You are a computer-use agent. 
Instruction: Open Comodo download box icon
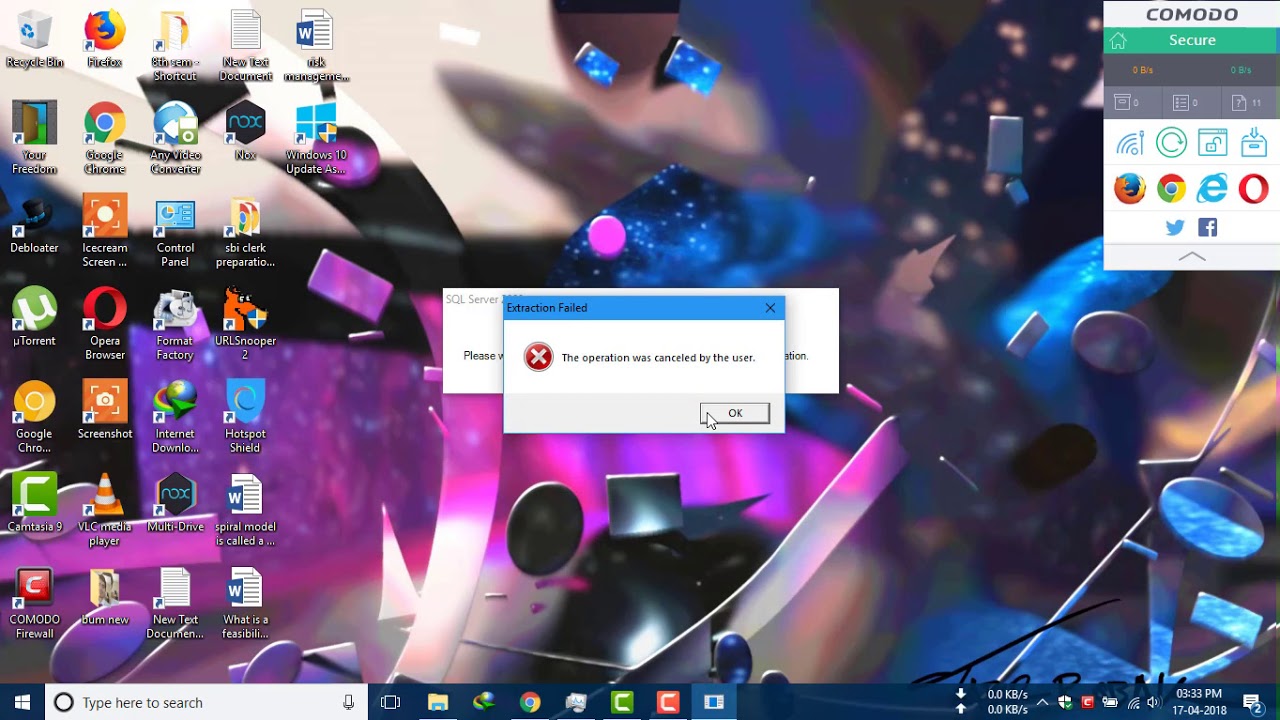(x=1253, y=143)
